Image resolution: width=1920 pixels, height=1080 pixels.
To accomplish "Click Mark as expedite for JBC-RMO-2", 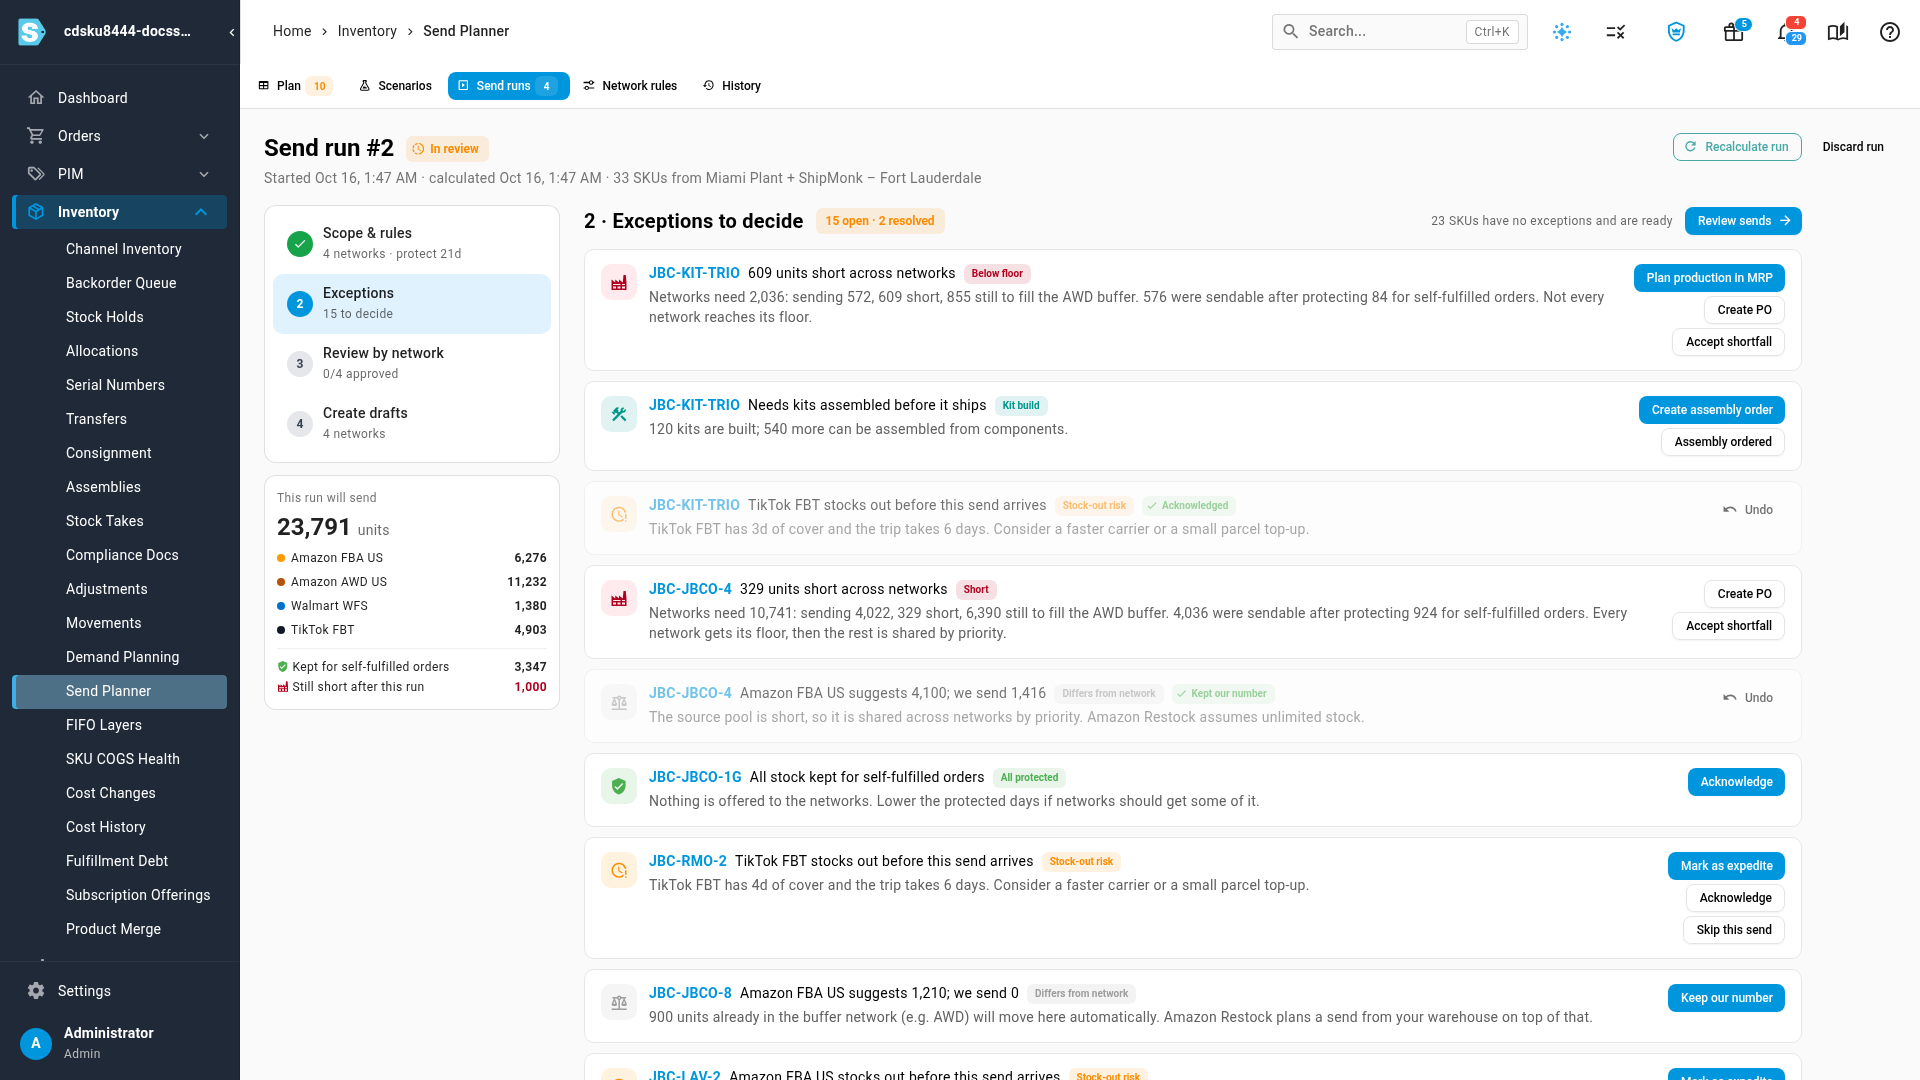I will 1726,866.
